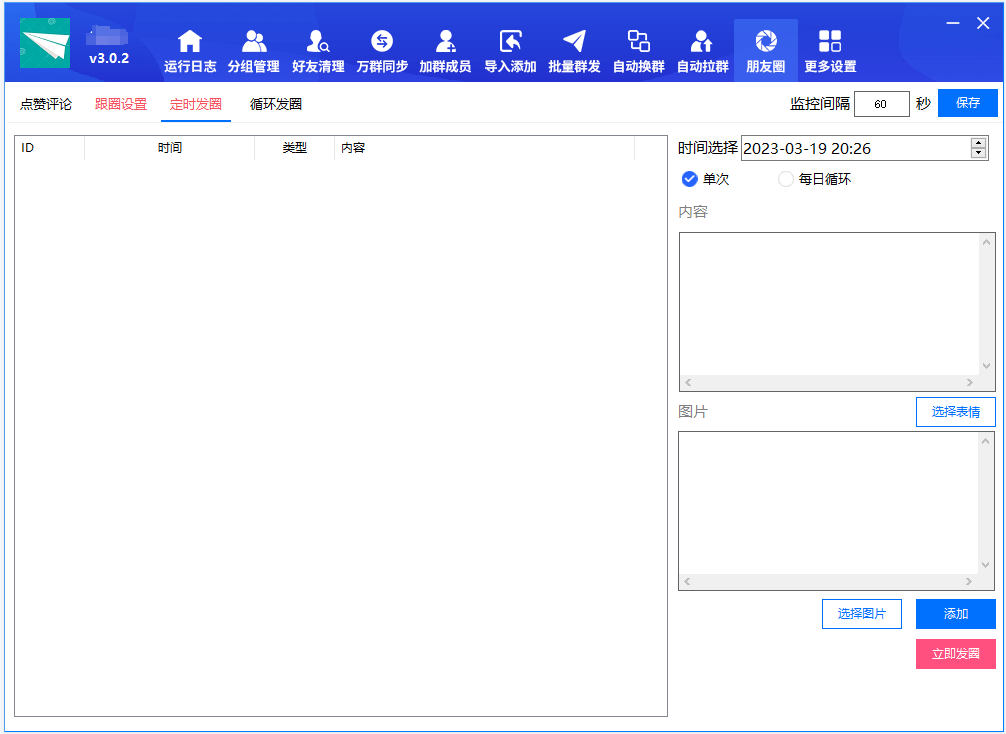Increase time with the up stepper arrow

click(x=978, y=142)
